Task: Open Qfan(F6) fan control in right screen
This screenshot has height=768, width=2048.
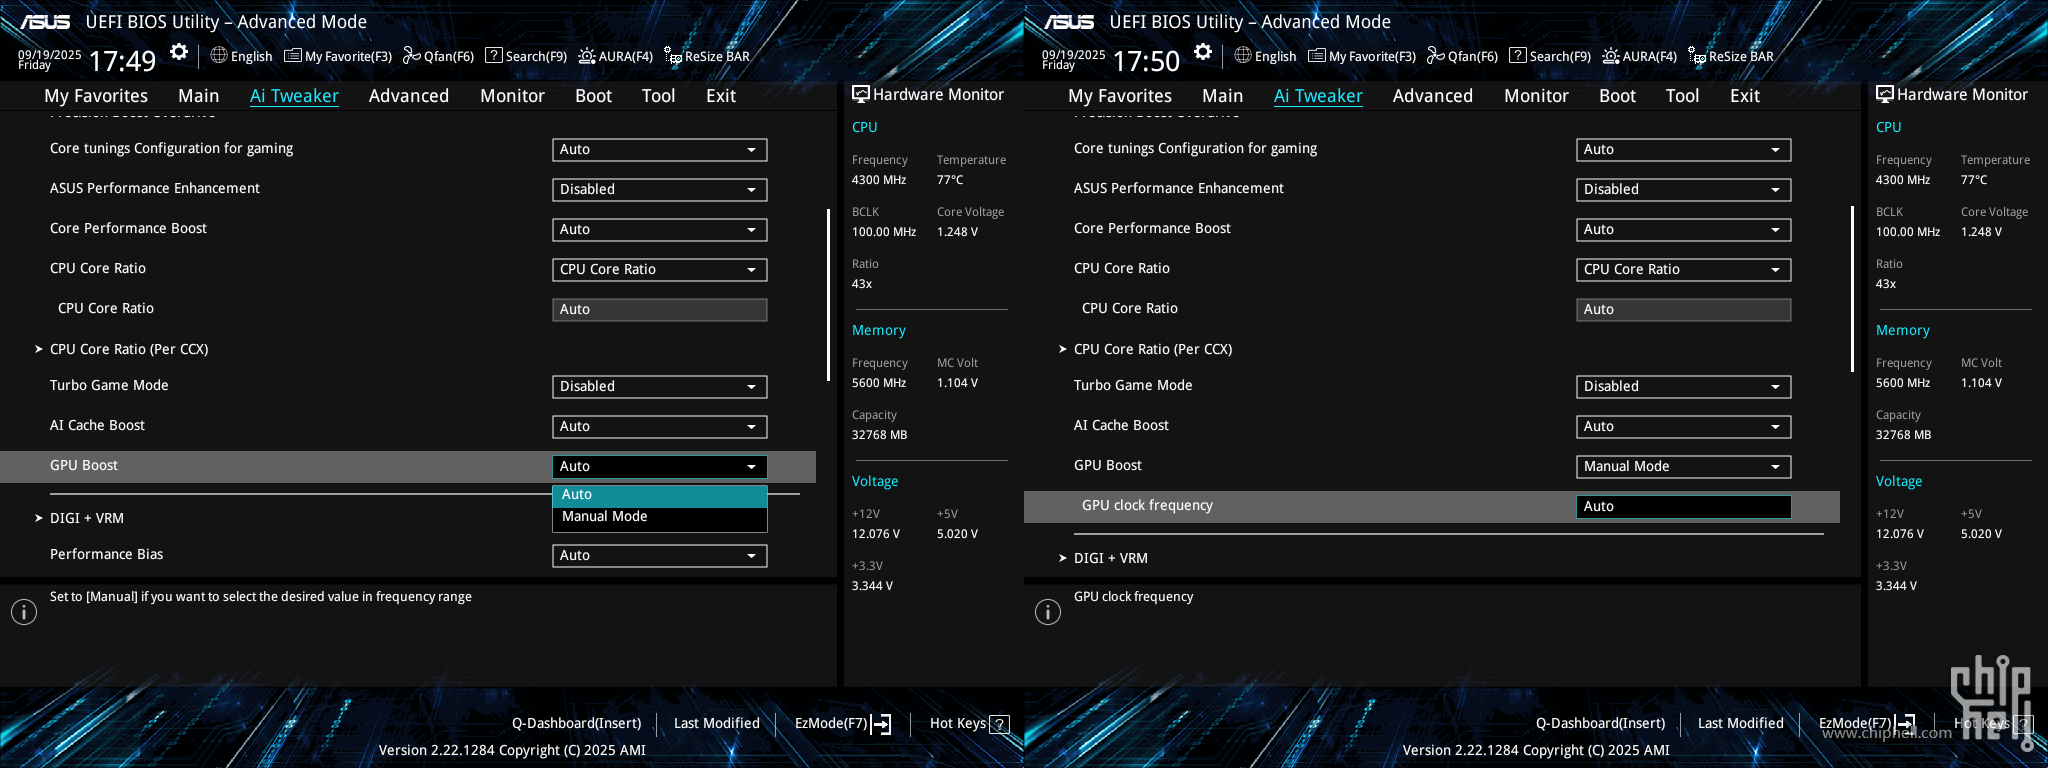Action: [x=1462, y=57]
